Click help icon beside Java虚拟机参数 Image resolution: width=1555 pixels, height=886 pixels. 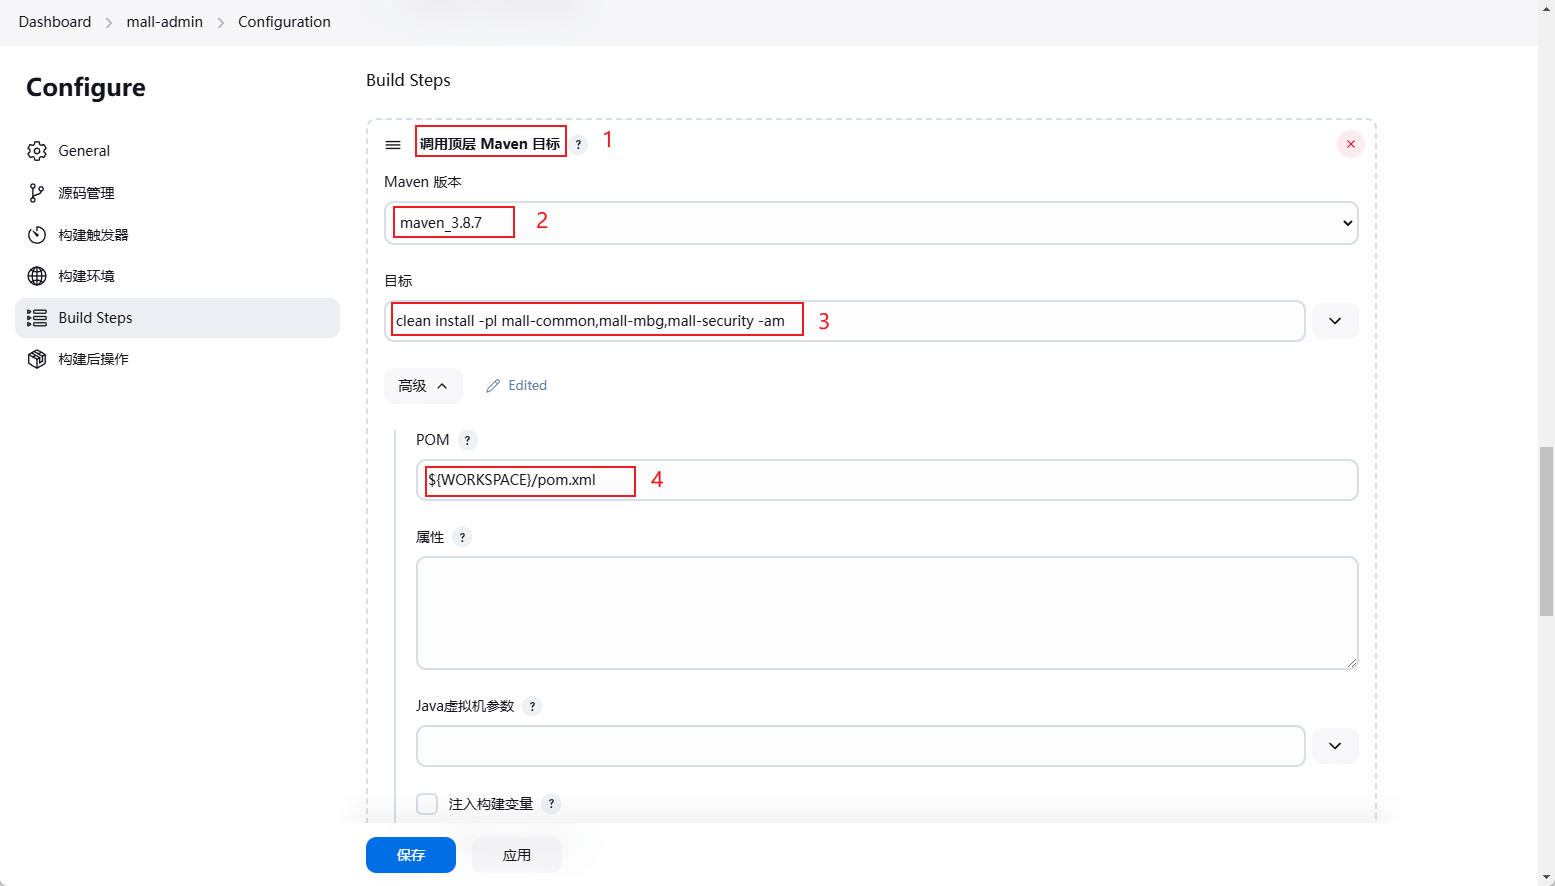pos(532,706)
